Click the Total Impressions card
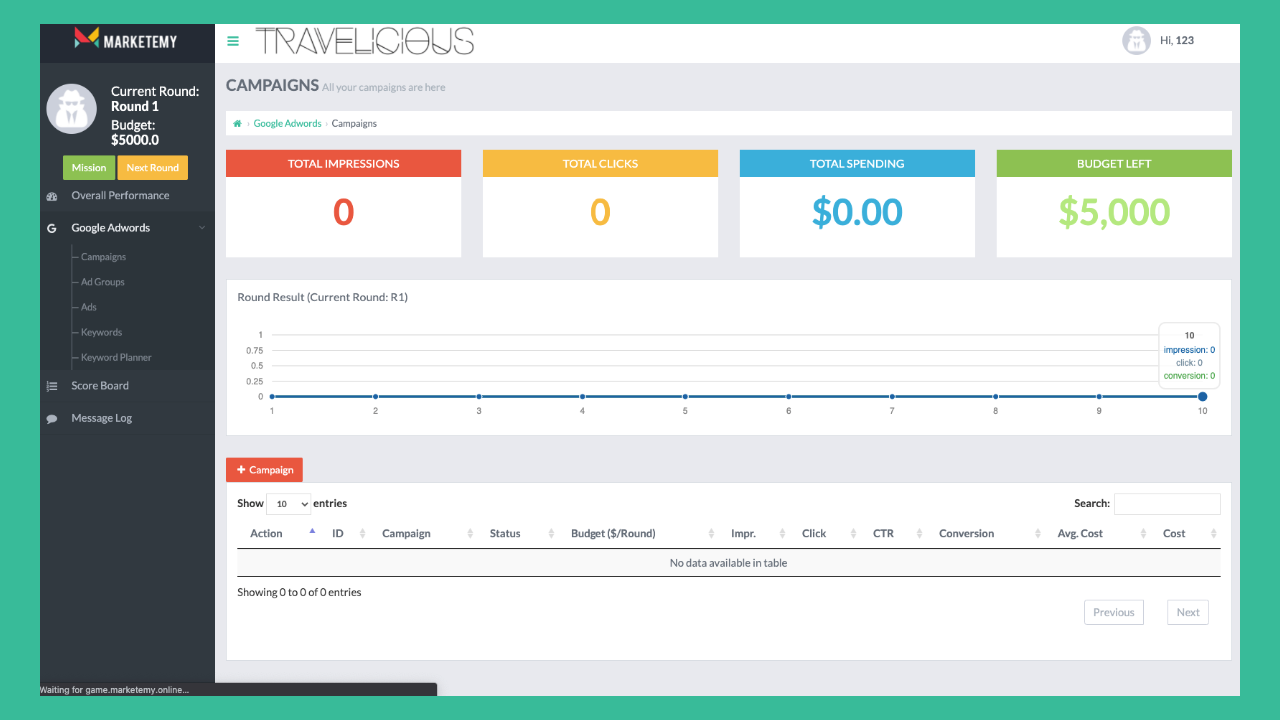The height and width of the screenshot is (720, 1280). pos(343,203)
